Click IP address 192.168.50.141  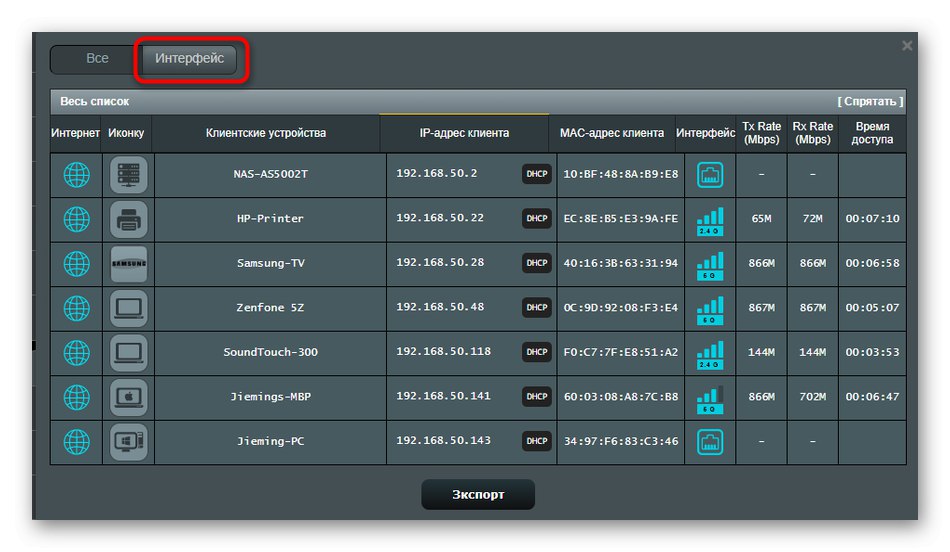pos(443,396)
